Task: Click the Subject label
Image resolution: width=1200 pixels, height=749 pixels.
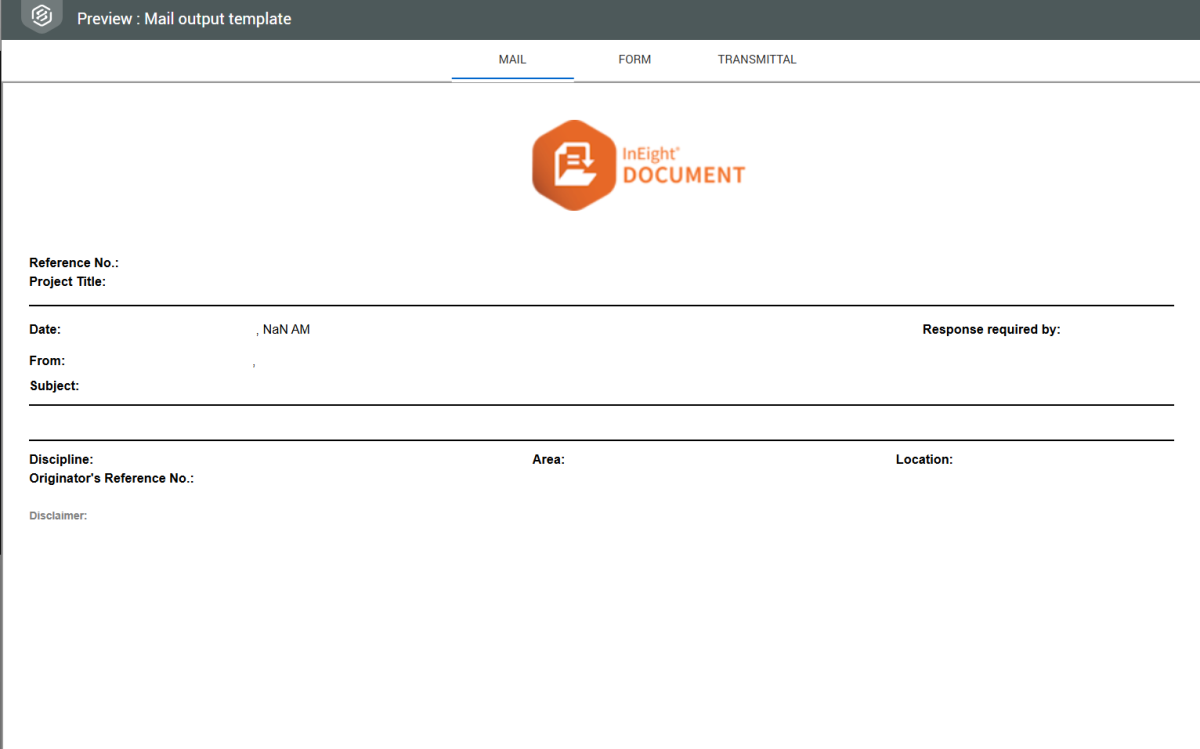Action: pyautogui.click(x=54, y=386)
